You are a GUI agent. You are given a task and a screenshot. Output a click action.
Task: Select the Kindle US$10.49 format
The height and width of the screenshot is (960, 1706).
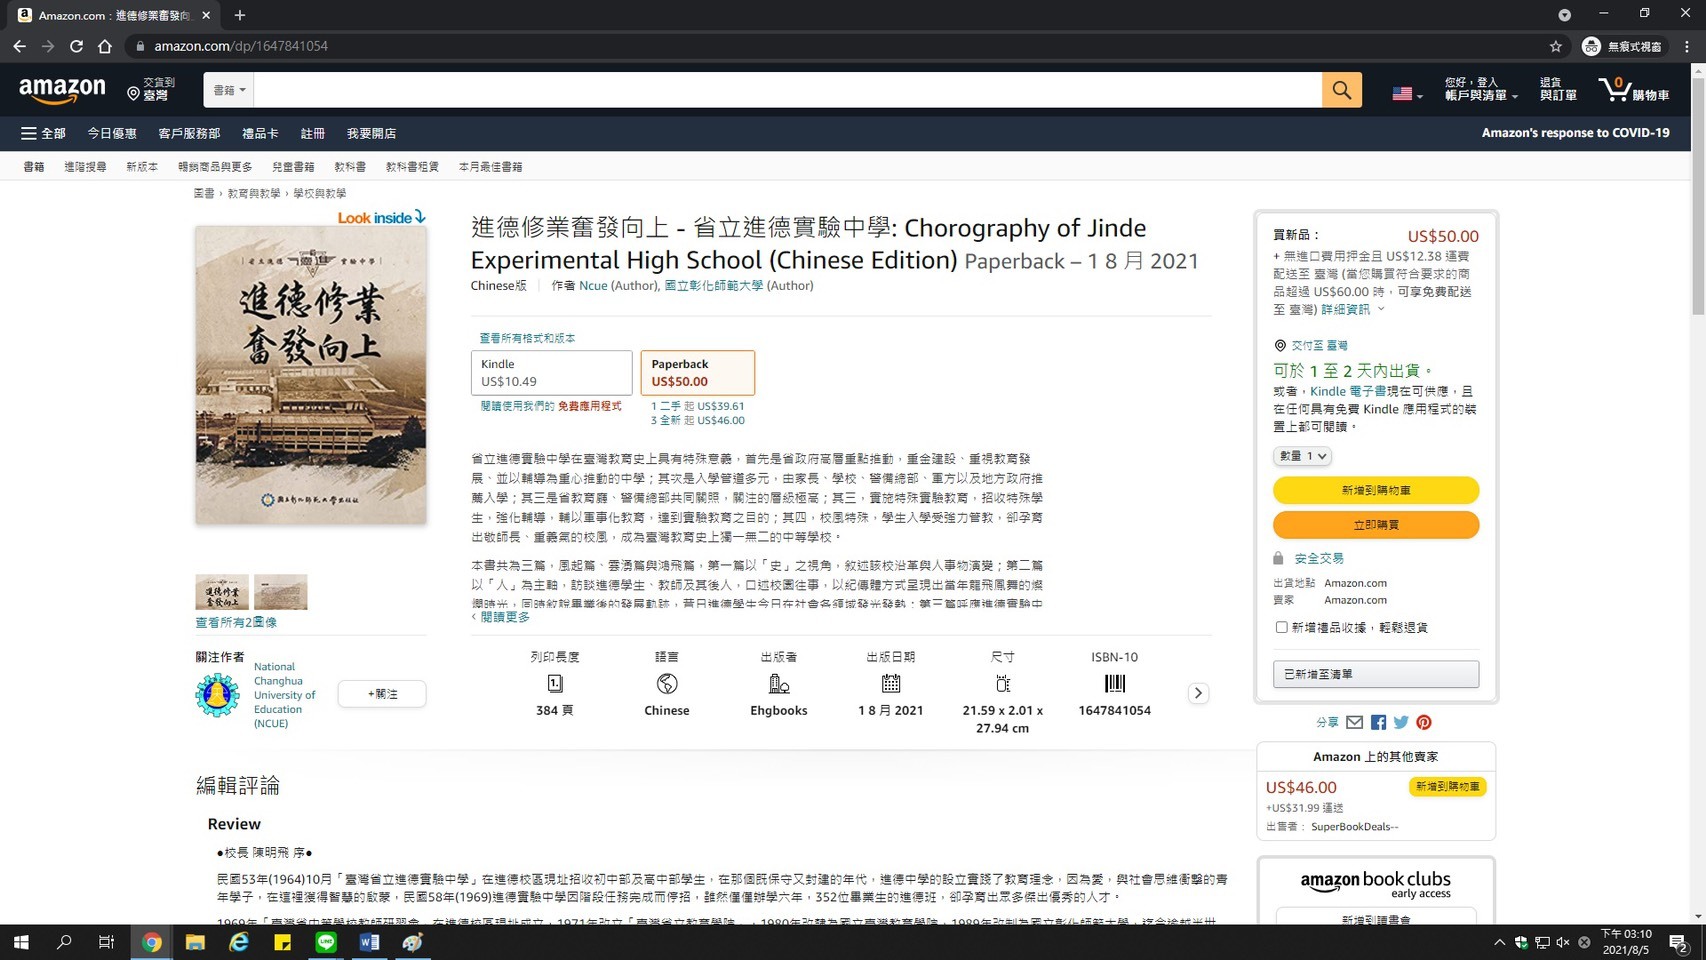[x=552, y=373]
